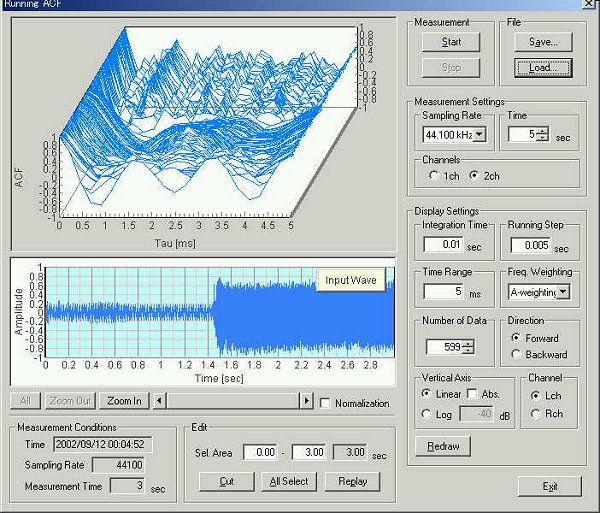Select Log vertical axis scale
600x513 pixels.
point(428,414)
